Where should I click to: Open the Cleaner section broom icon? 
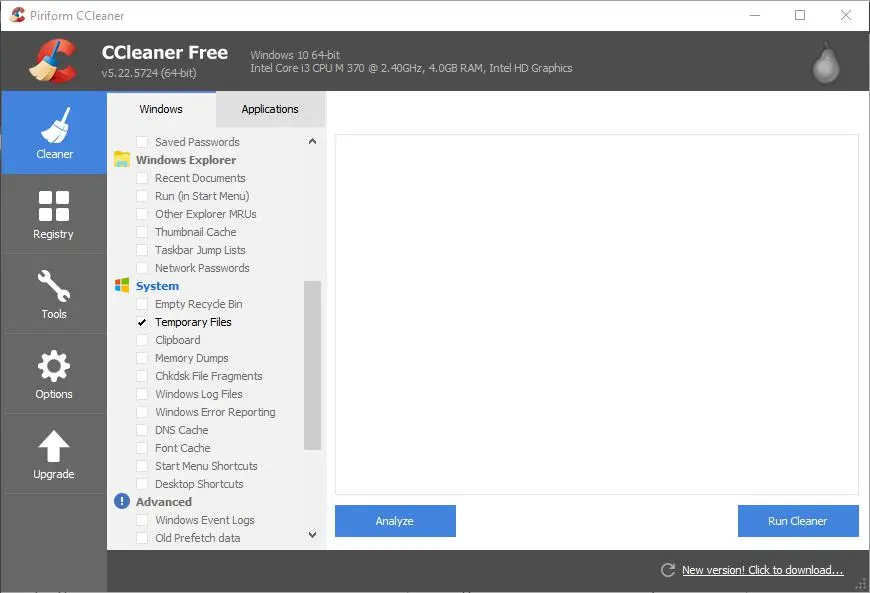pos(54,125)
